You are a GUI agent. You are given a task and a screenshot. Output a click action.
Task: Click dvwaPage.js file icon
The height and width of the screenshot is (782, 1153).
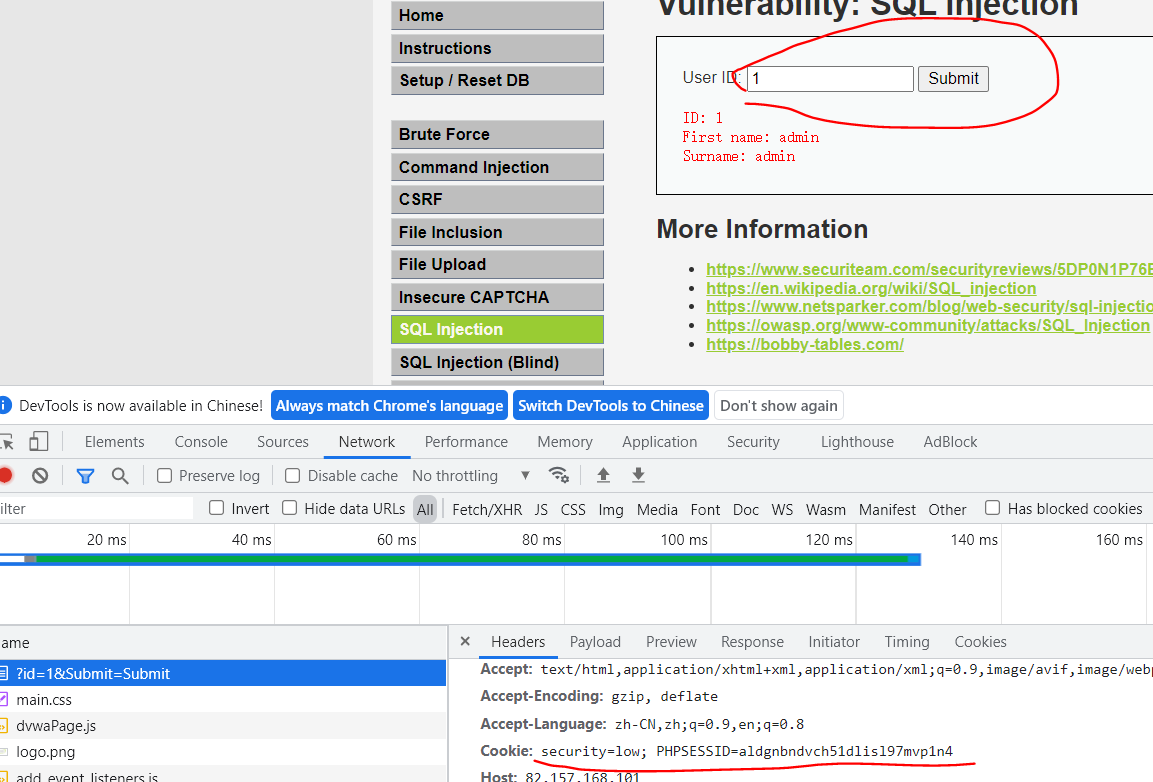tap(4, 725)
